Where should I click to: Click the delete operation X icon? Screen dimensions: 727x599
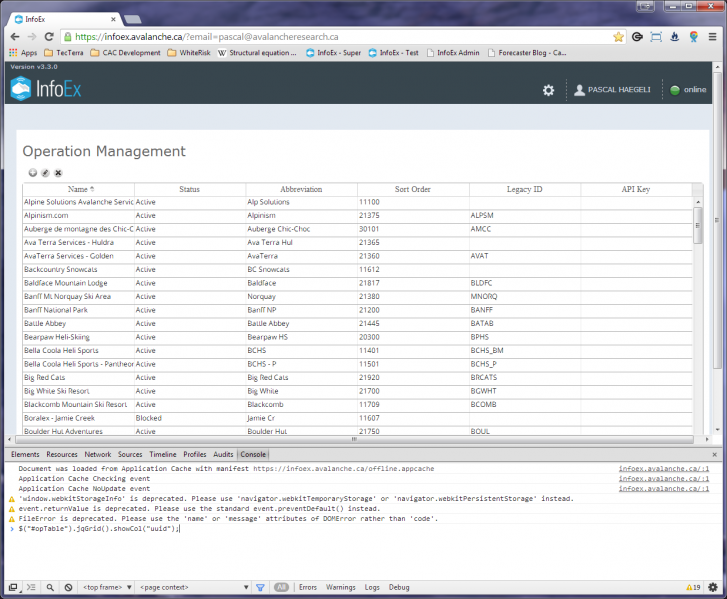tap(58, 173)
